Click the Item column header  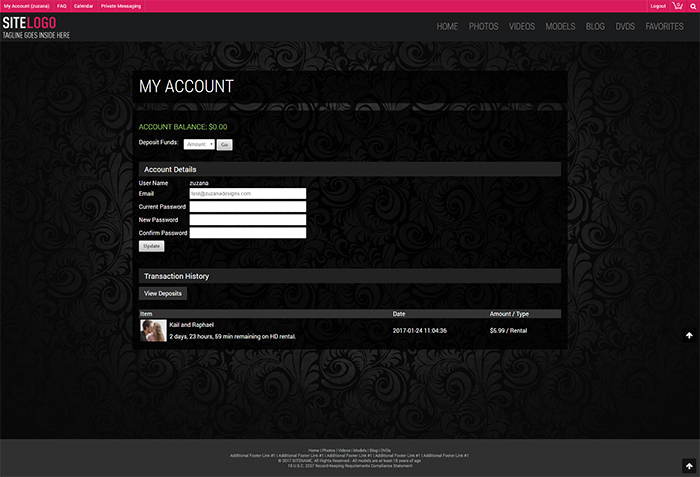(x=146, y=314)
